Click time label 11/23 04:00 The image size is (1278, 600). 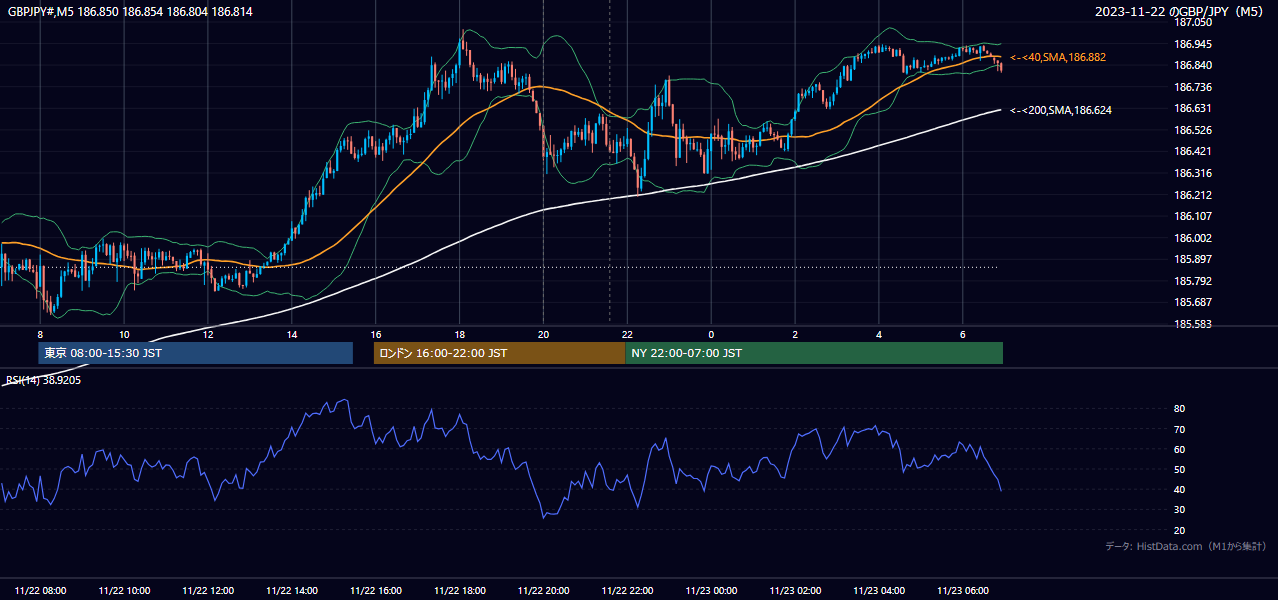tap(880, 591)
